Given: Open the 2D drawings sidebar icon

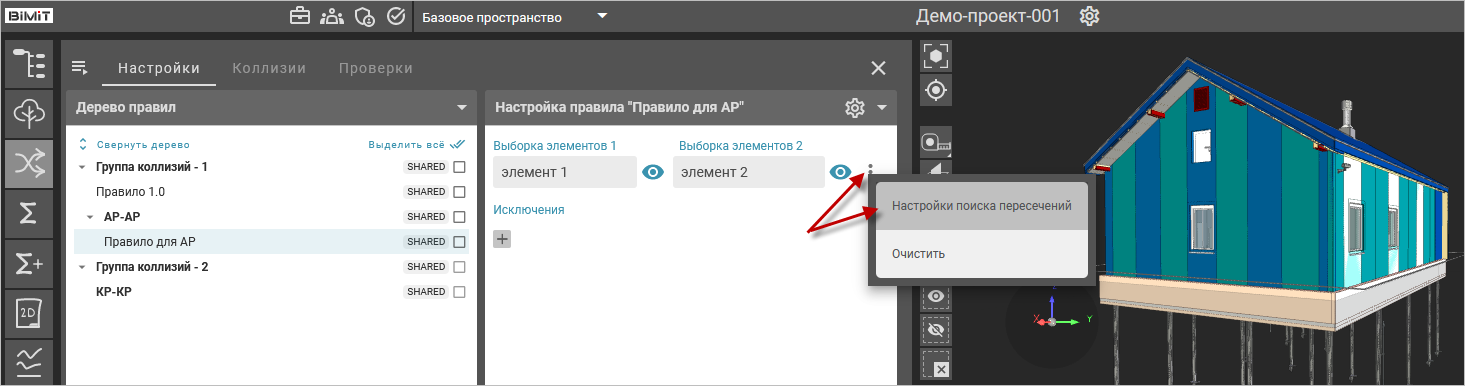Looking at the screenshot, I should coord(29,314).
